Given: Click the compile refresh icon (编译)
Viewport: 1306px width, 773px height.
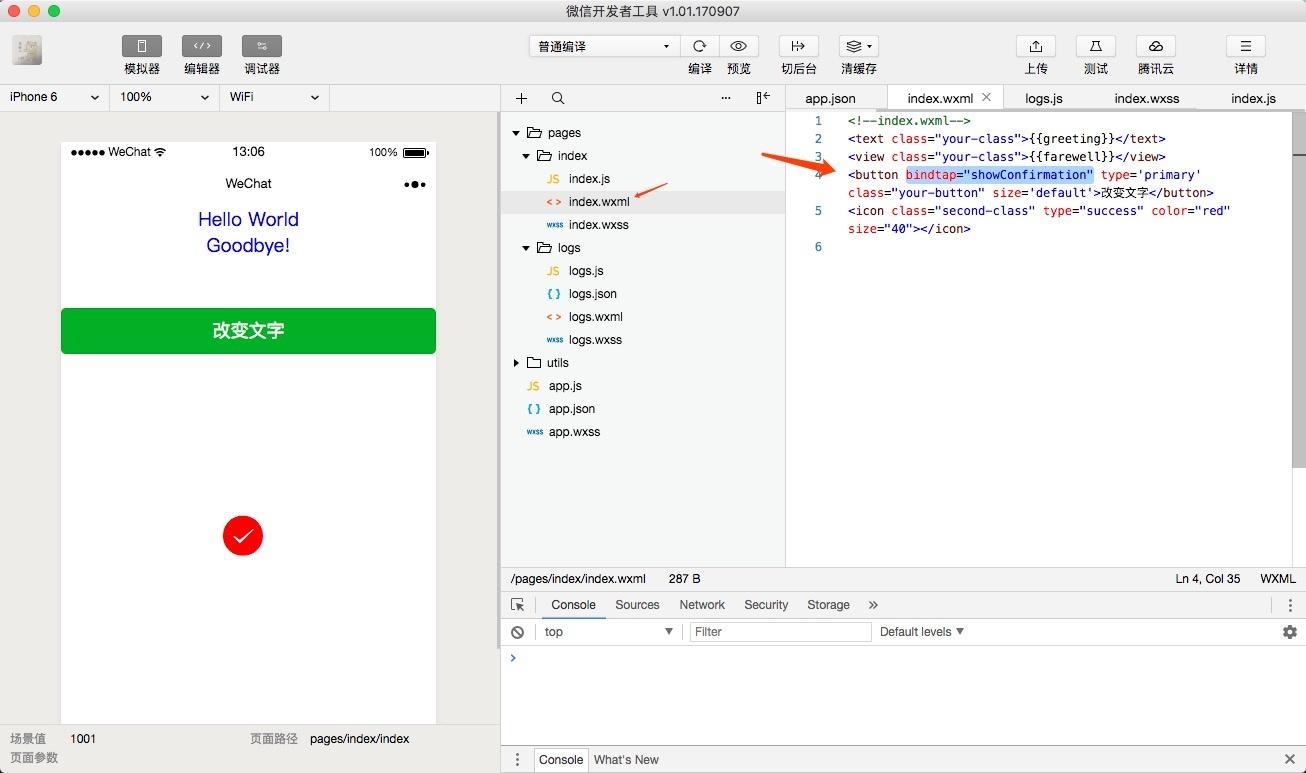Looking at the screenshot, I should [700, 46].
